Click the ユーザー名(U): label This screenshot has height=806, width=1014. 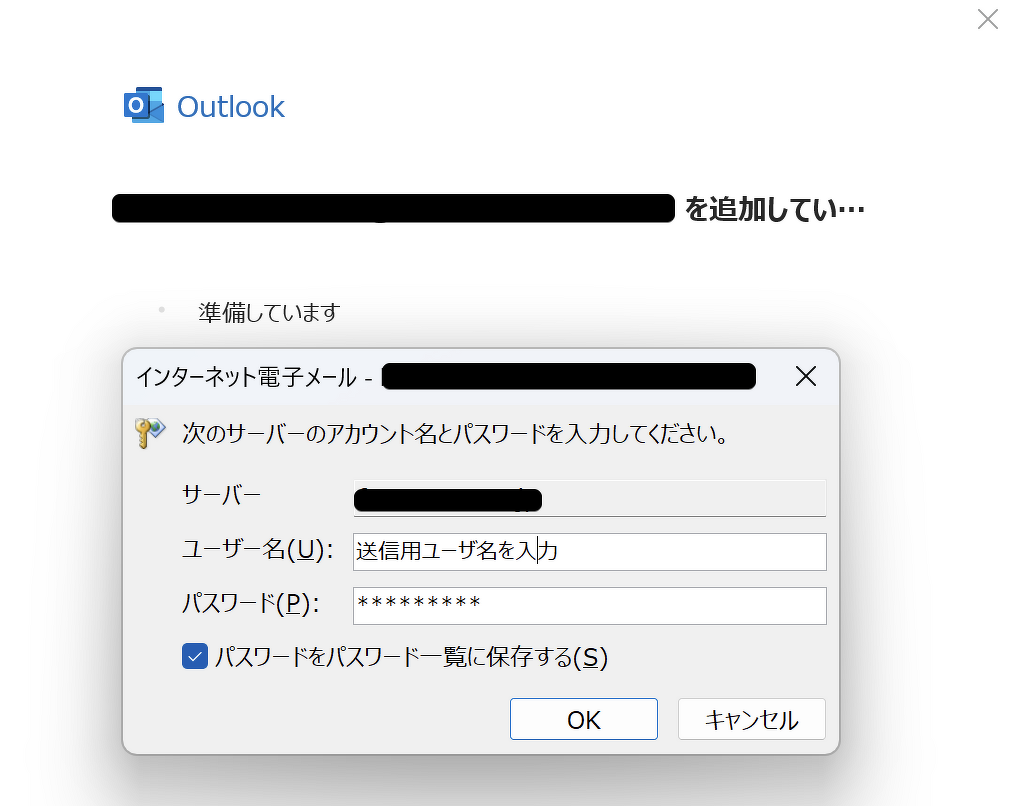click(257, 549)
